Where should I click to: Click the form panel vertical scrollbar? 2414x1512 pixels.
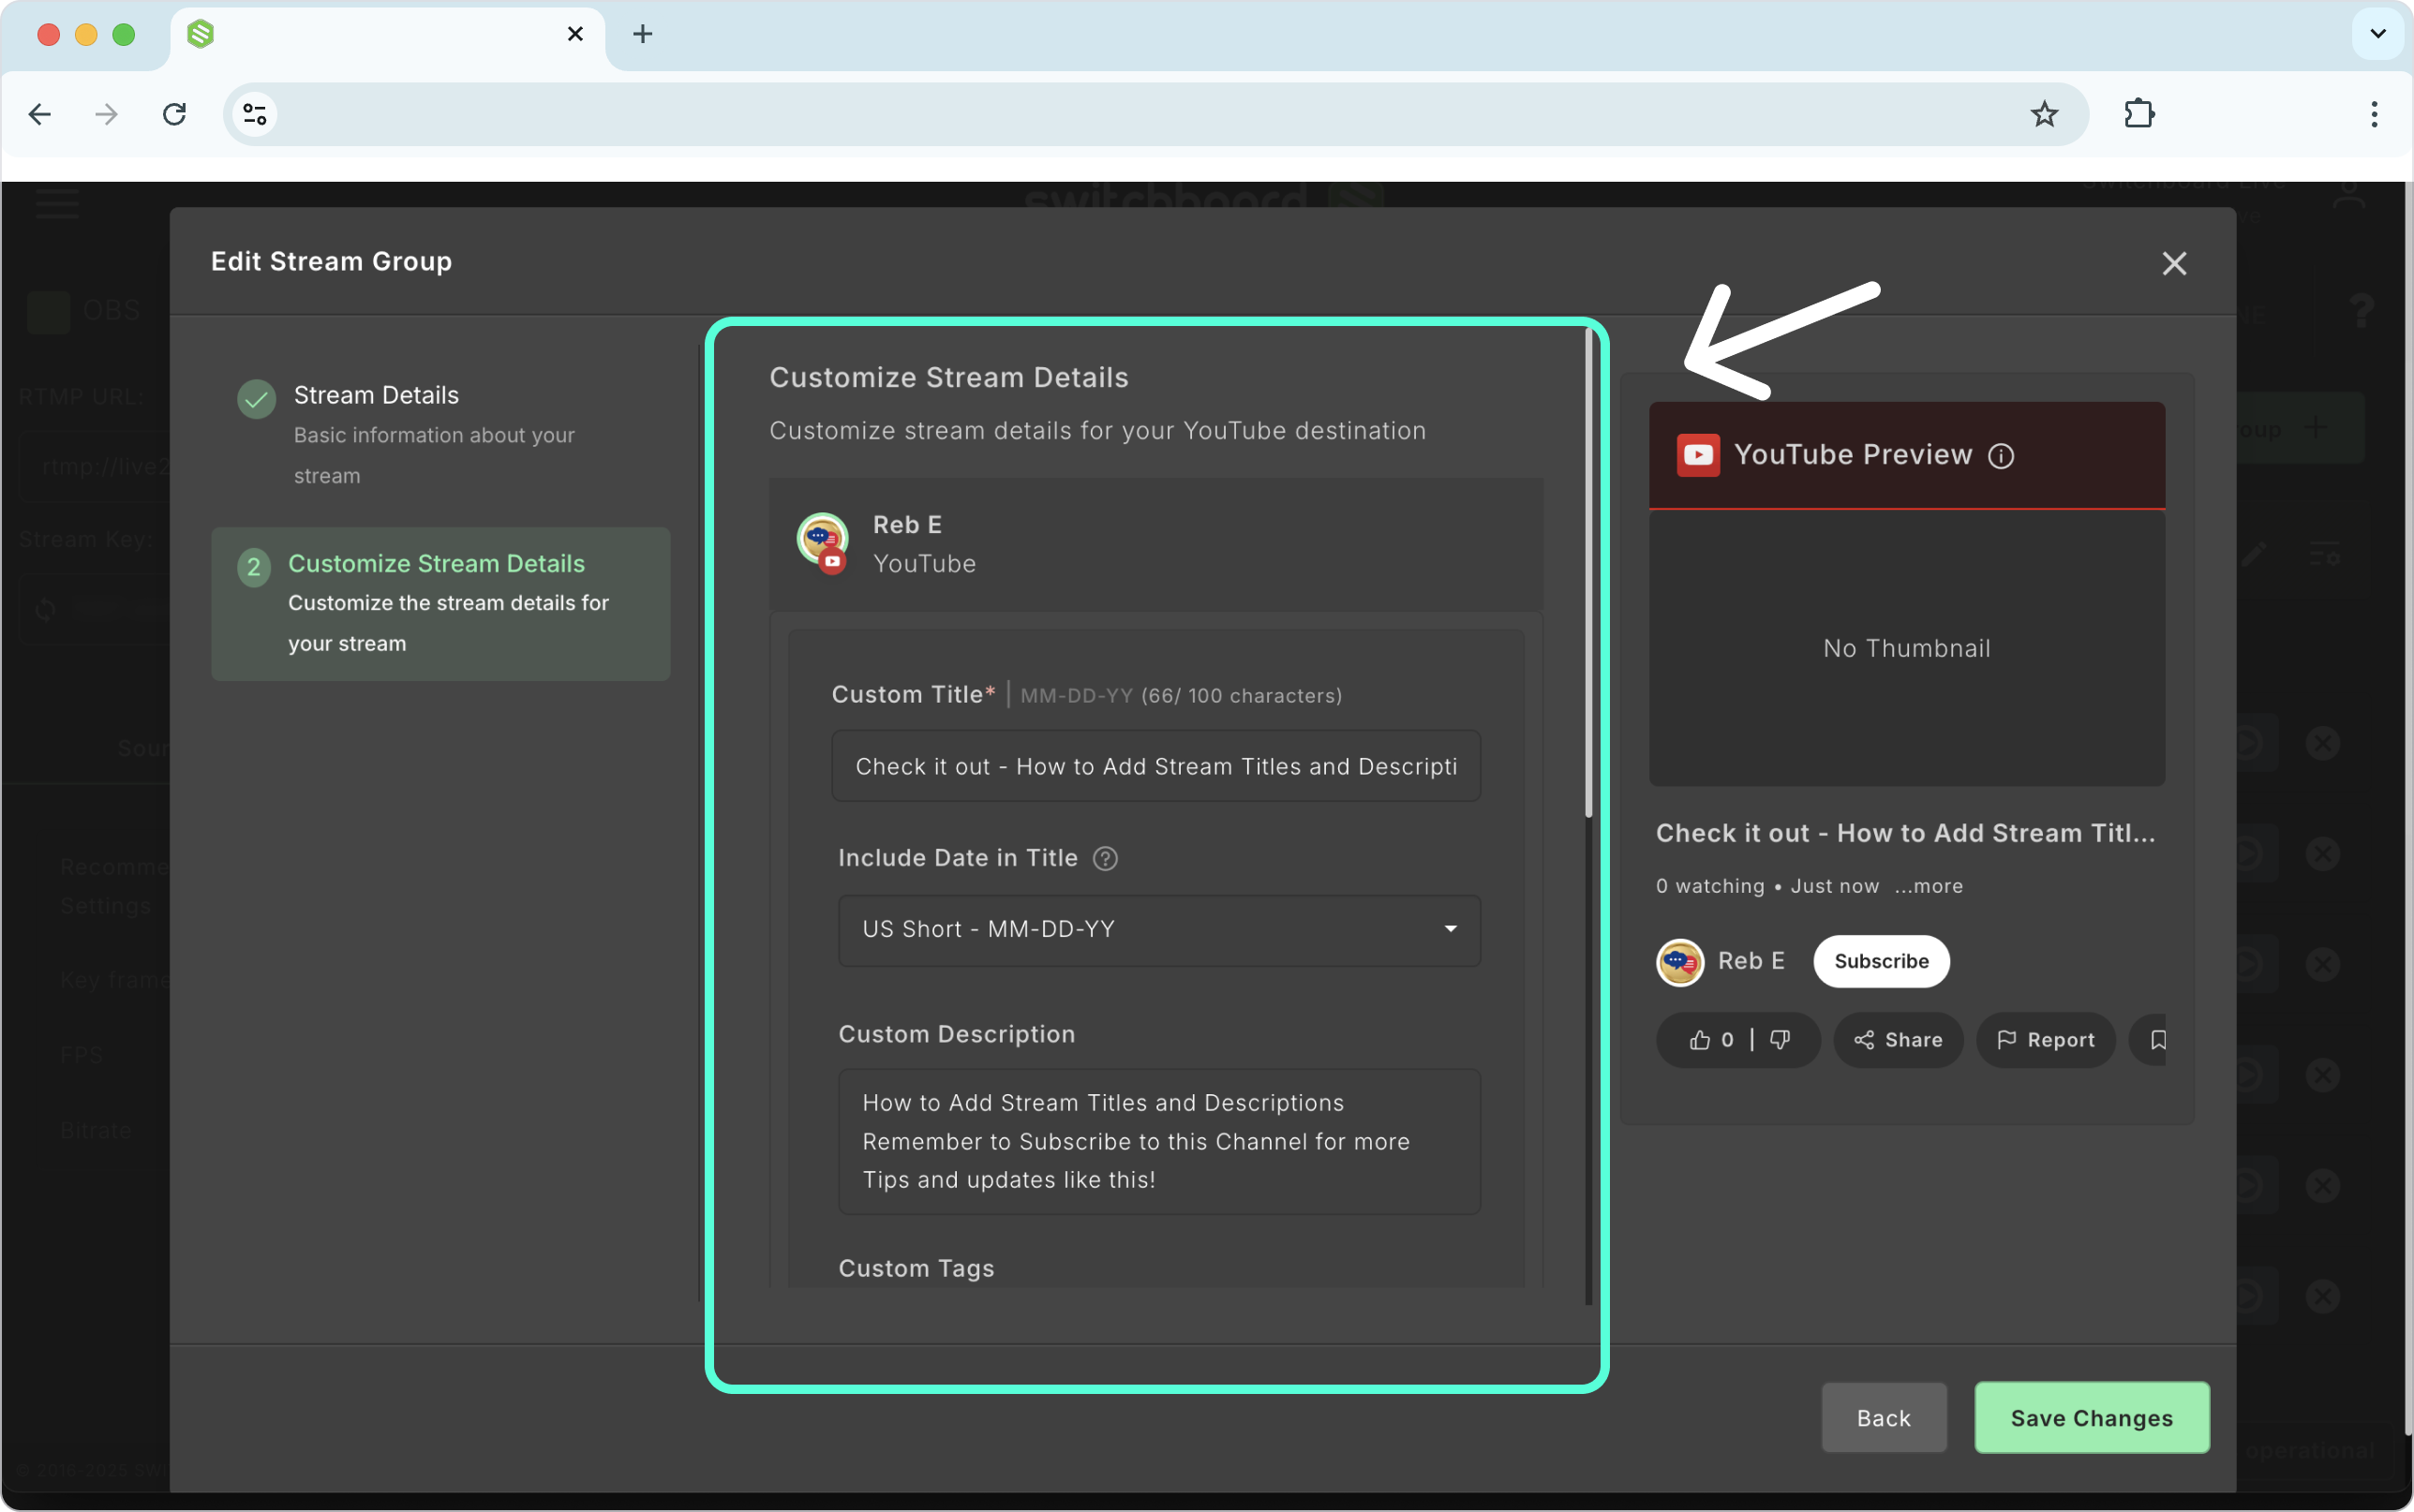1588,572
